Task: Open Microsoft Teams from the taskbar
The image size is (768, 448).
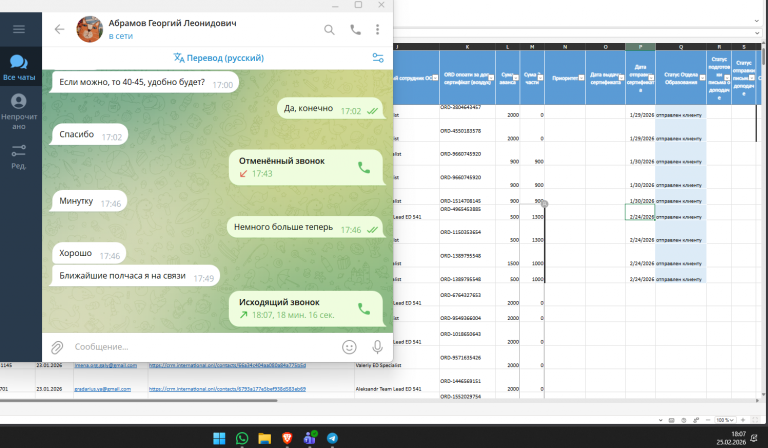Action: point(310,438)
